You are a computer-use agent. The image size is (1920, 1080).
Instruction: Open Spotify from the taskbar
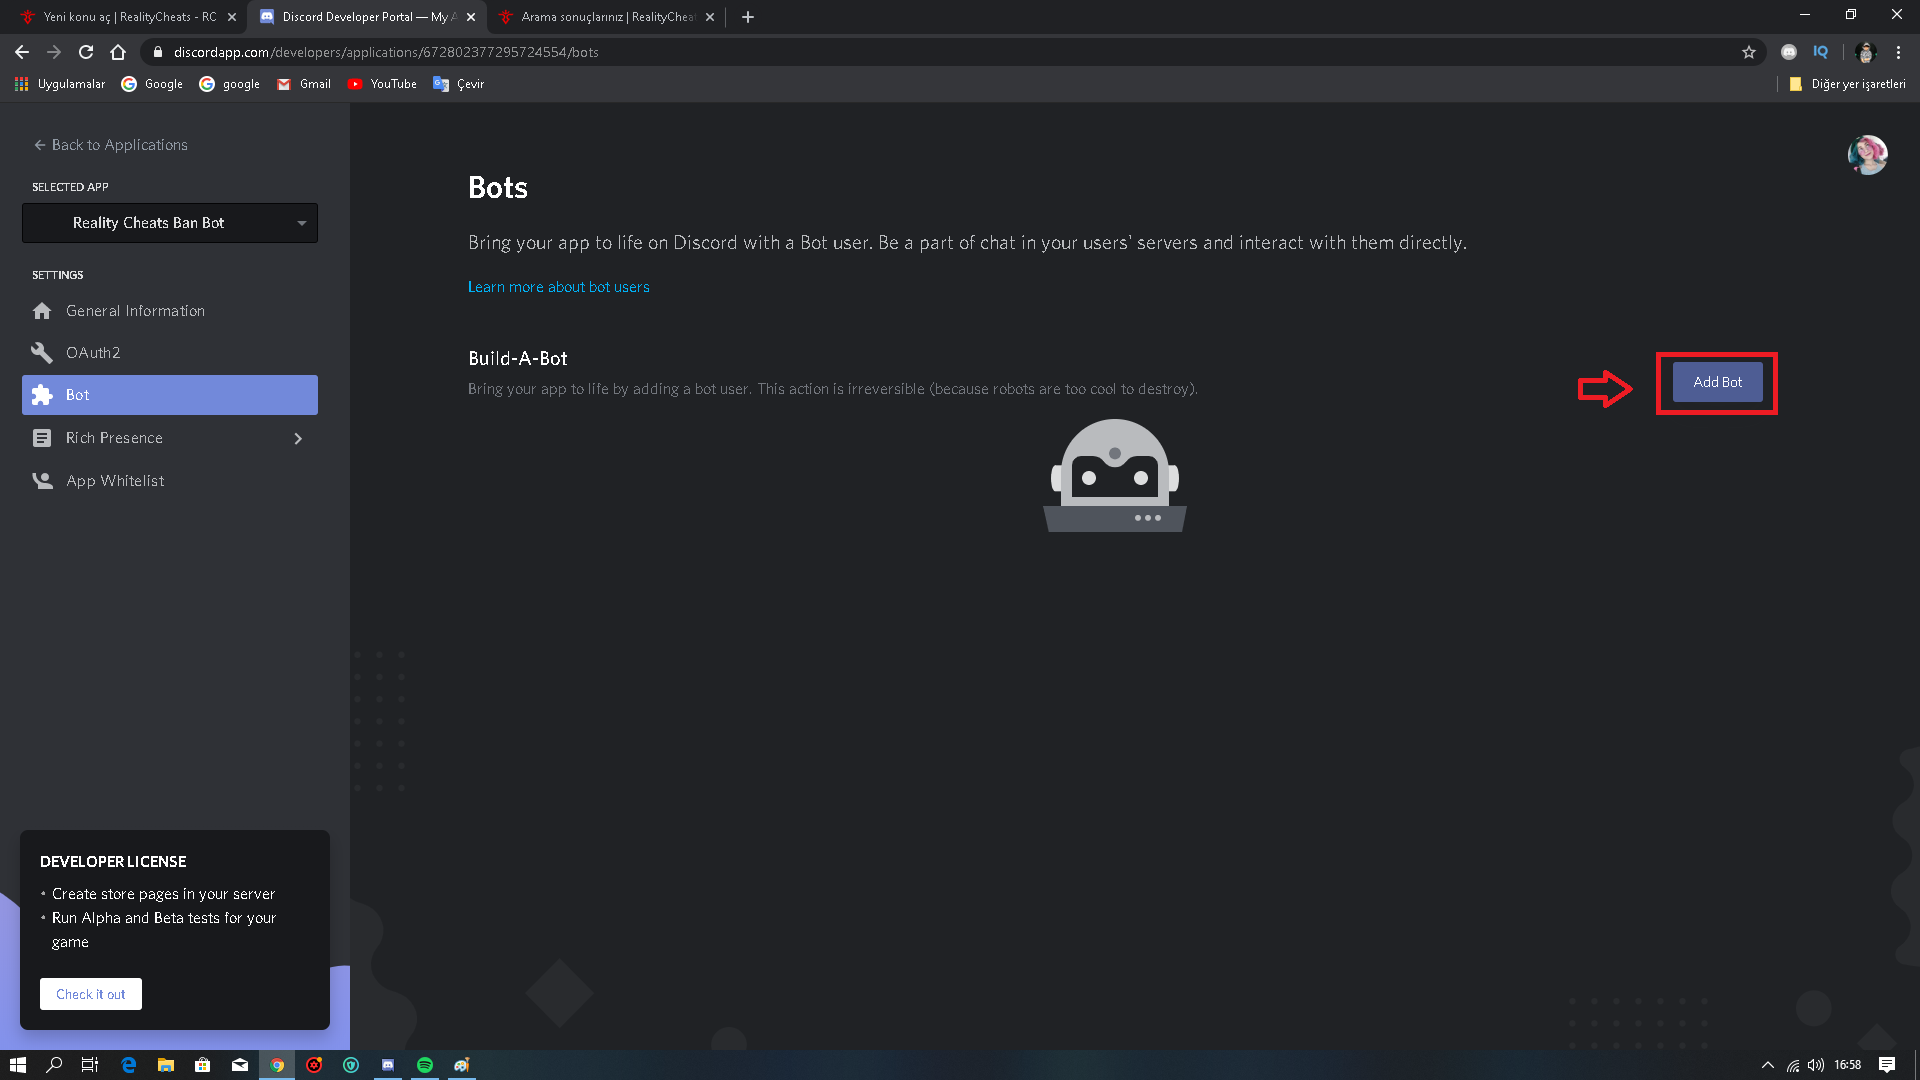tap(425, 1065)
